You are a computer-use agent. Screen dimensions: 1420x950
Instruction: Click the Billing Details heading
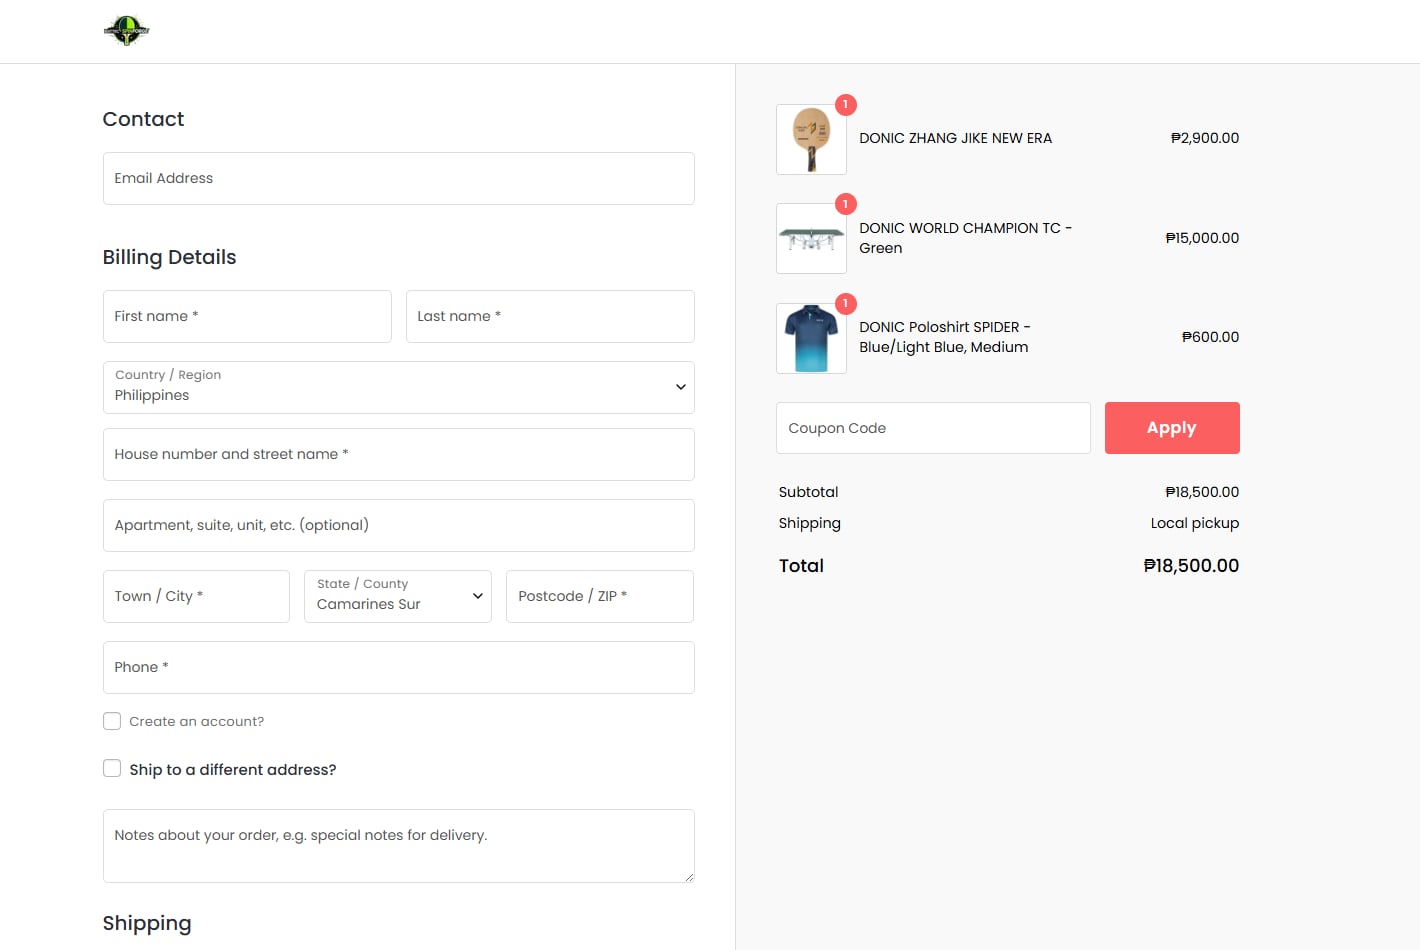click(169, 257)
